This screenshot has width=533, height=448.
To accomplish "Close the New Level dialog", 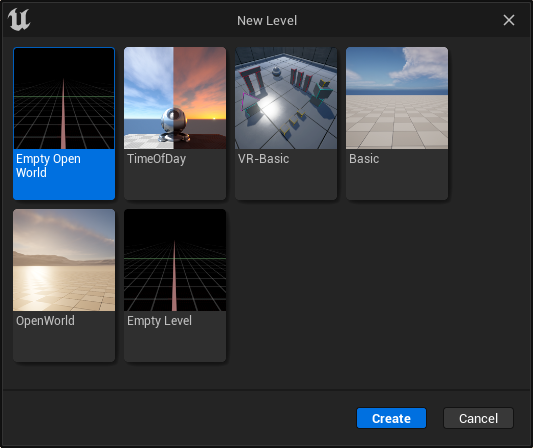I will [x=509, y=20].
